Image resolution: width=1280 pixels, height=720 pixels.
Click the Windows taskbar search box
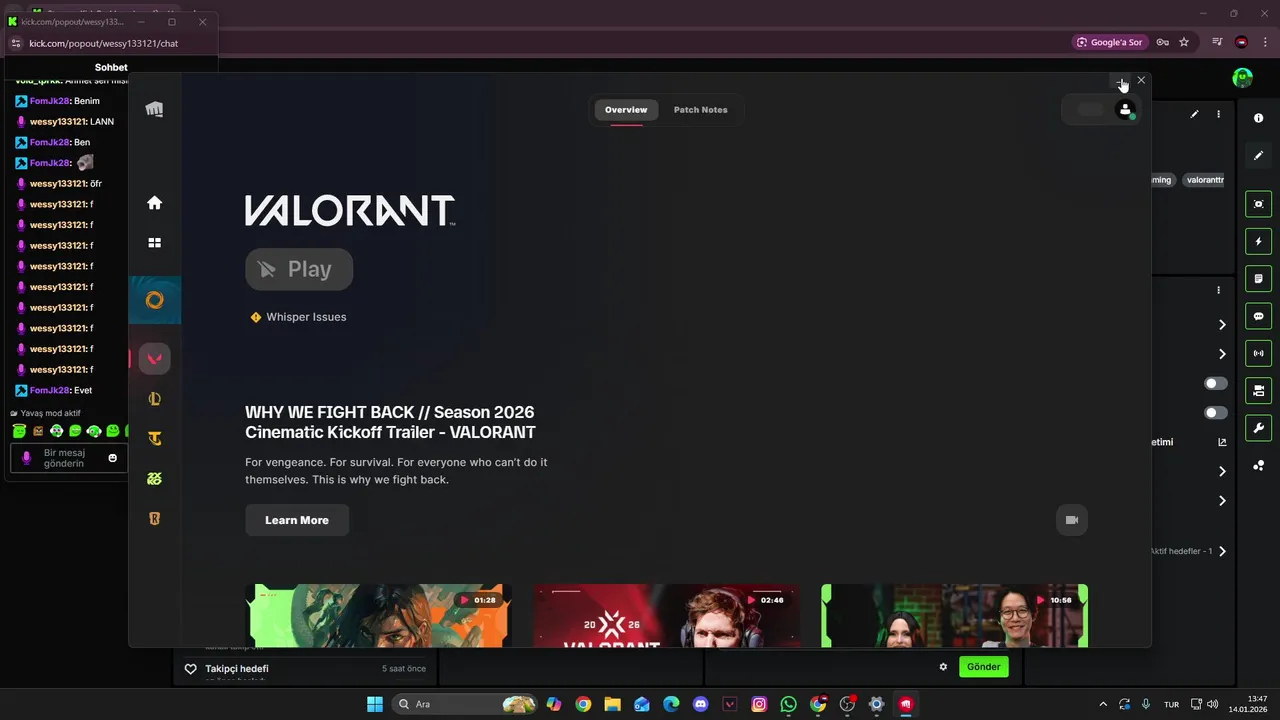click(465, 704)
